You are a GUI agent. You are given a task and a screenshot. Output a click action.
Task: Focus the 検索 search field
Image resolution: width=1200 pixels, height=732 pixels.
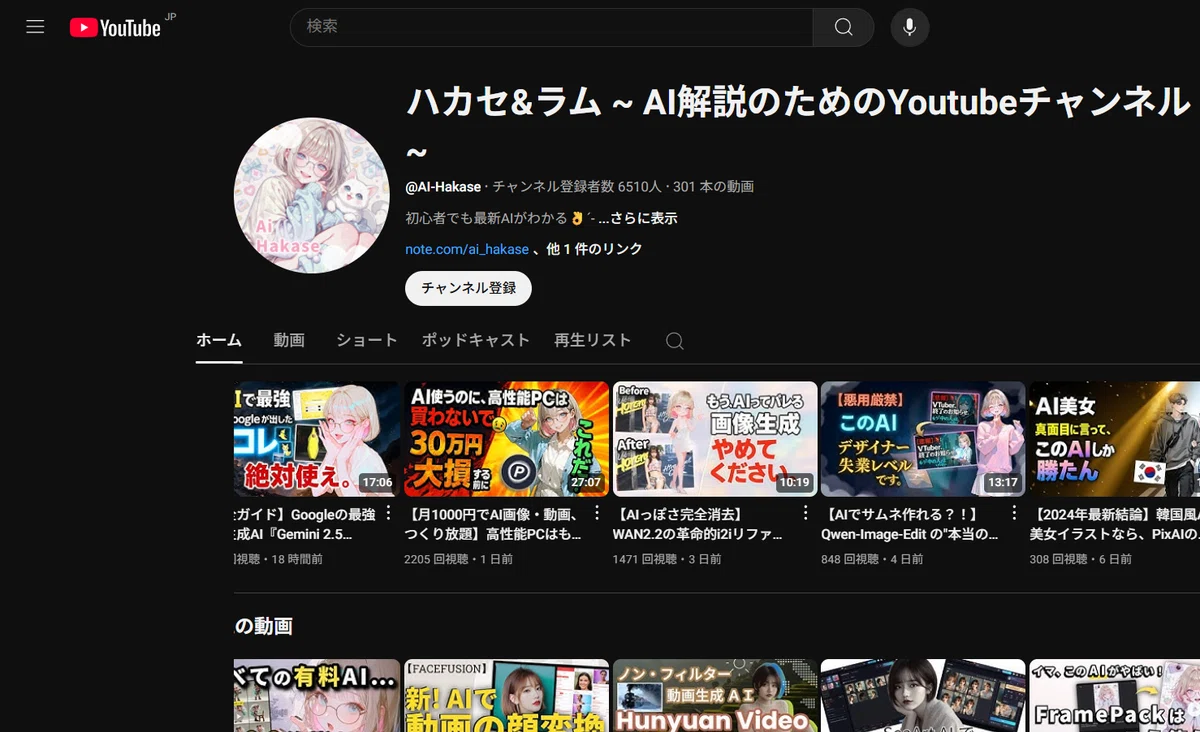(x=551, y=27)
